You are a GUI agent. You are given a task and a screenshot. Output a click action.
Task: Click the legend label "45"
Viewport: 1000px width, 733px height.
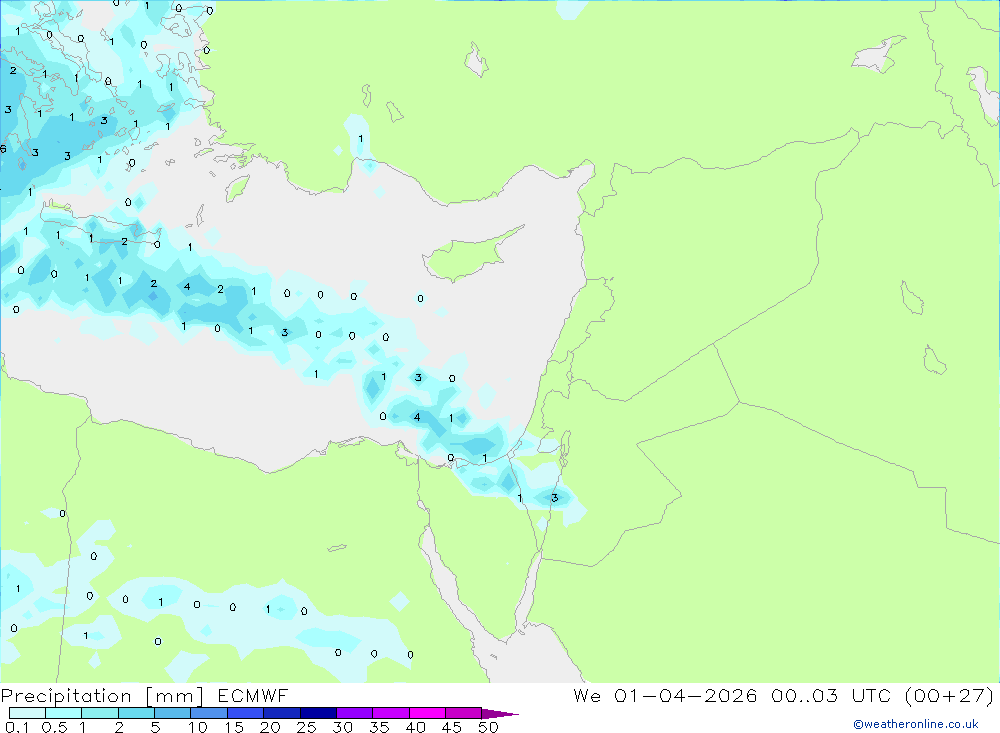[452, 727]
